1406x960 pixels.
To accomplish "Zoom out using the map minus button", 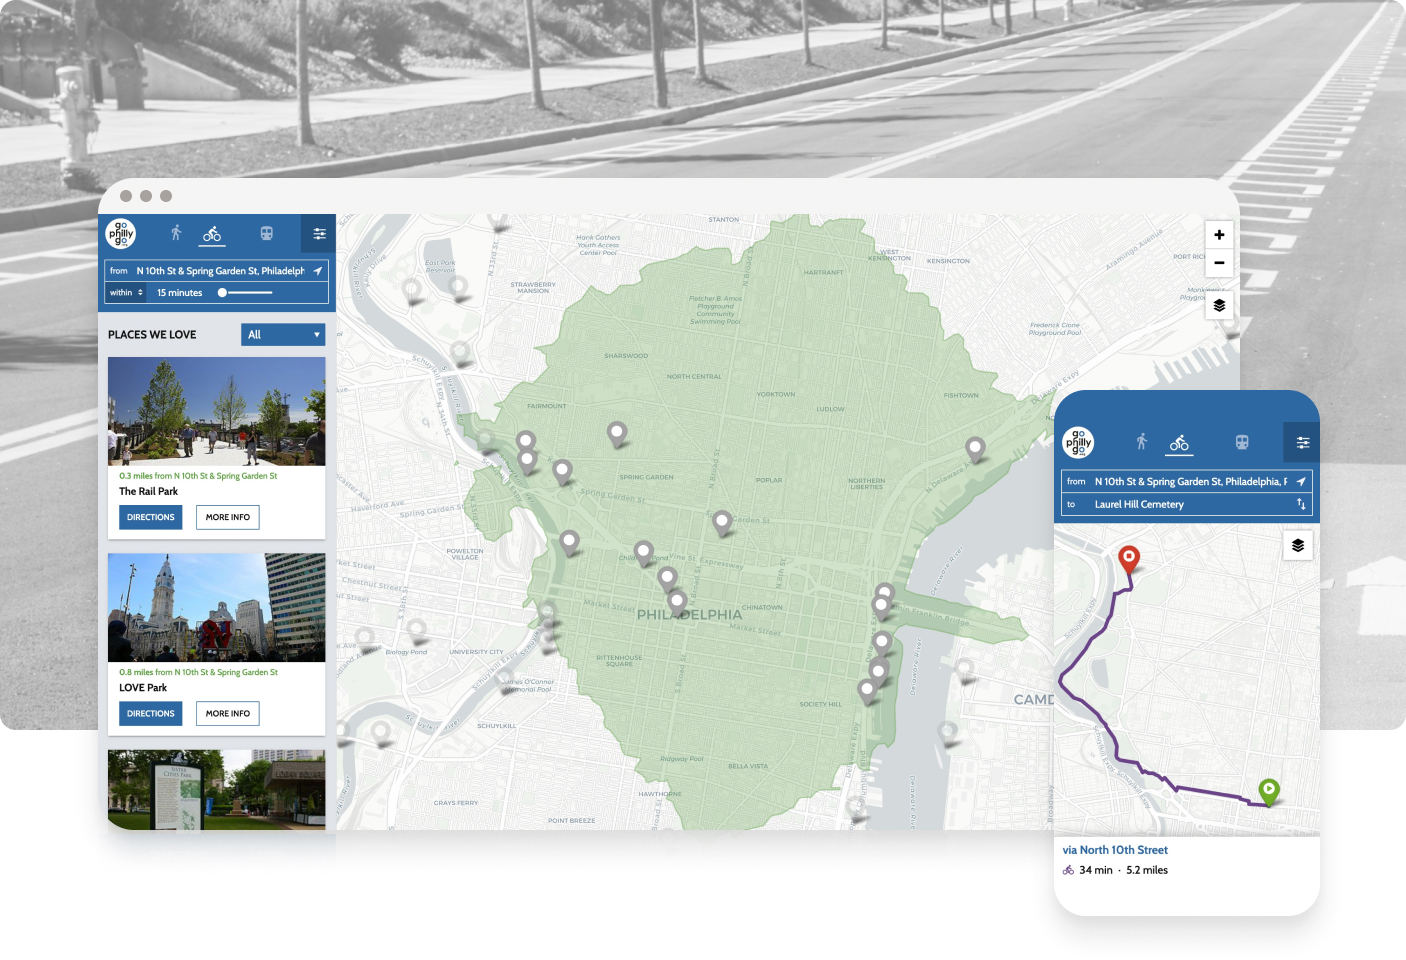I will (x=1219, y=263).
